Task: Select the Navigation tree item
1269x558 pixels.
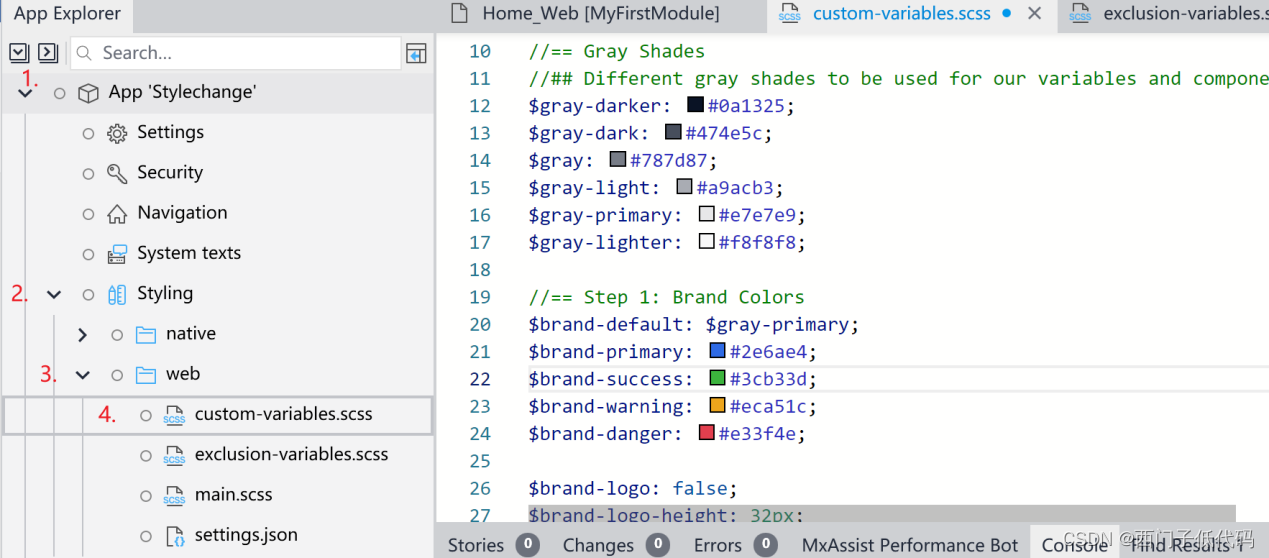Action: click(182, 212)
